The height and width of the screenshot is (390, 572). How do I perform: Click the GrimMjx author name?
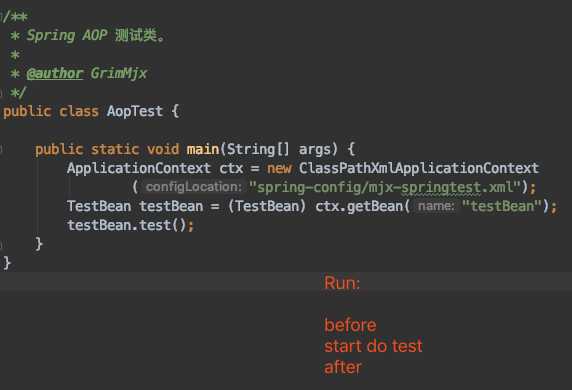pyautogui.click(x=119, y=74)
